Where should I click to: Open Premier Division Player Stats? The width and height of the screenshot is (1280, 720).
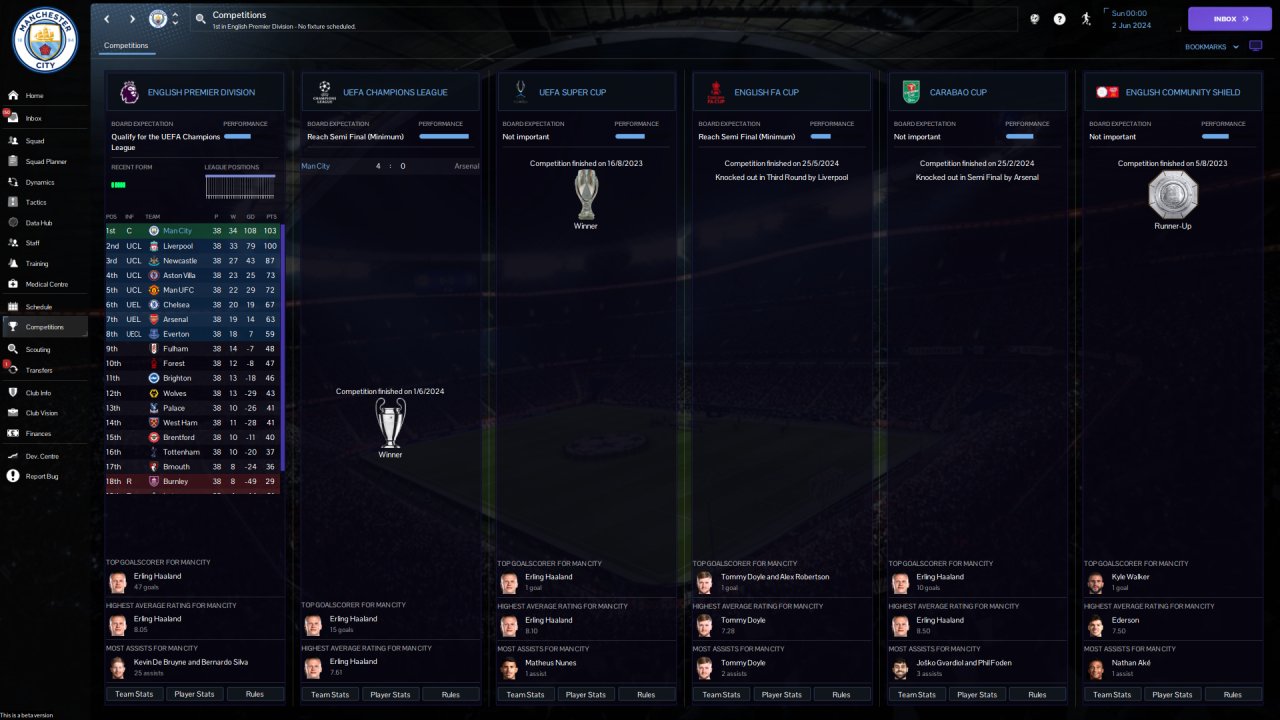tap(194, 694)
